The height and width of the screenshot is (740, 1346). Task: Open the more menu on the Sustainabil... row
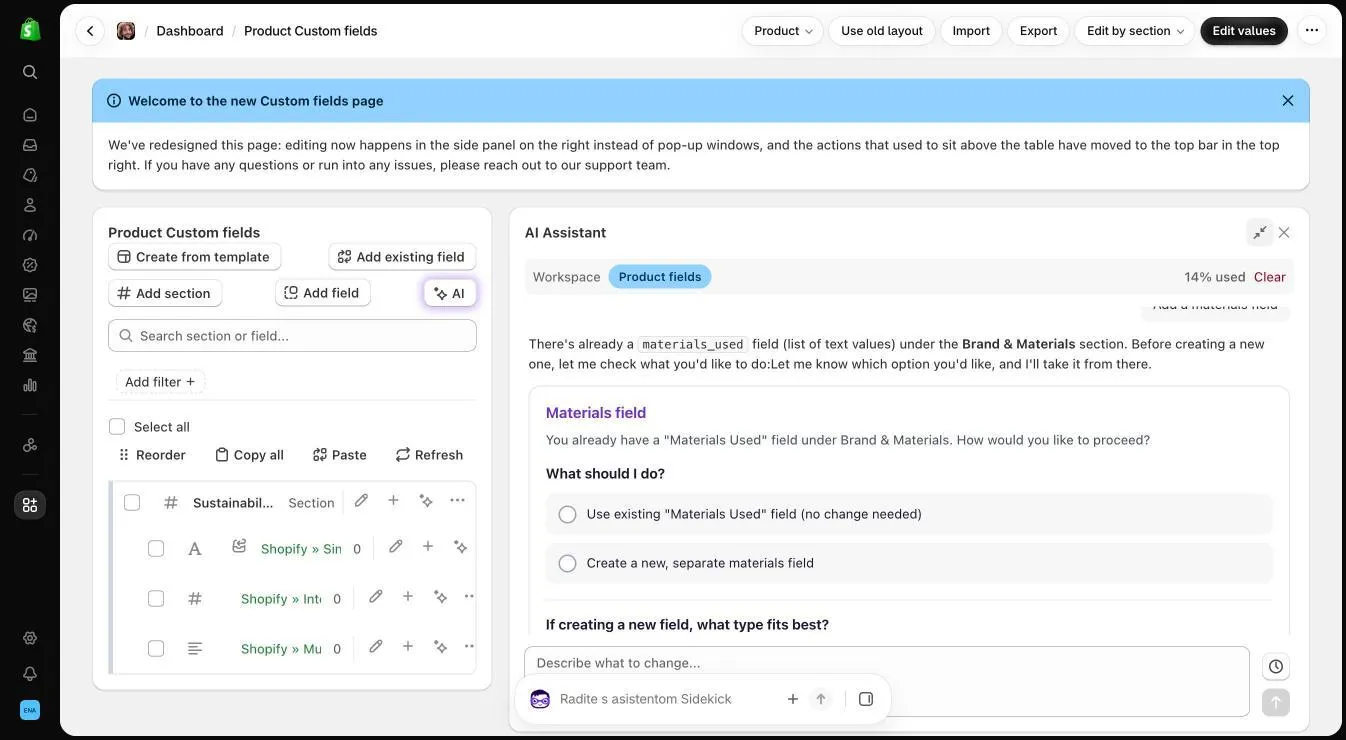[x=457, y=500]
